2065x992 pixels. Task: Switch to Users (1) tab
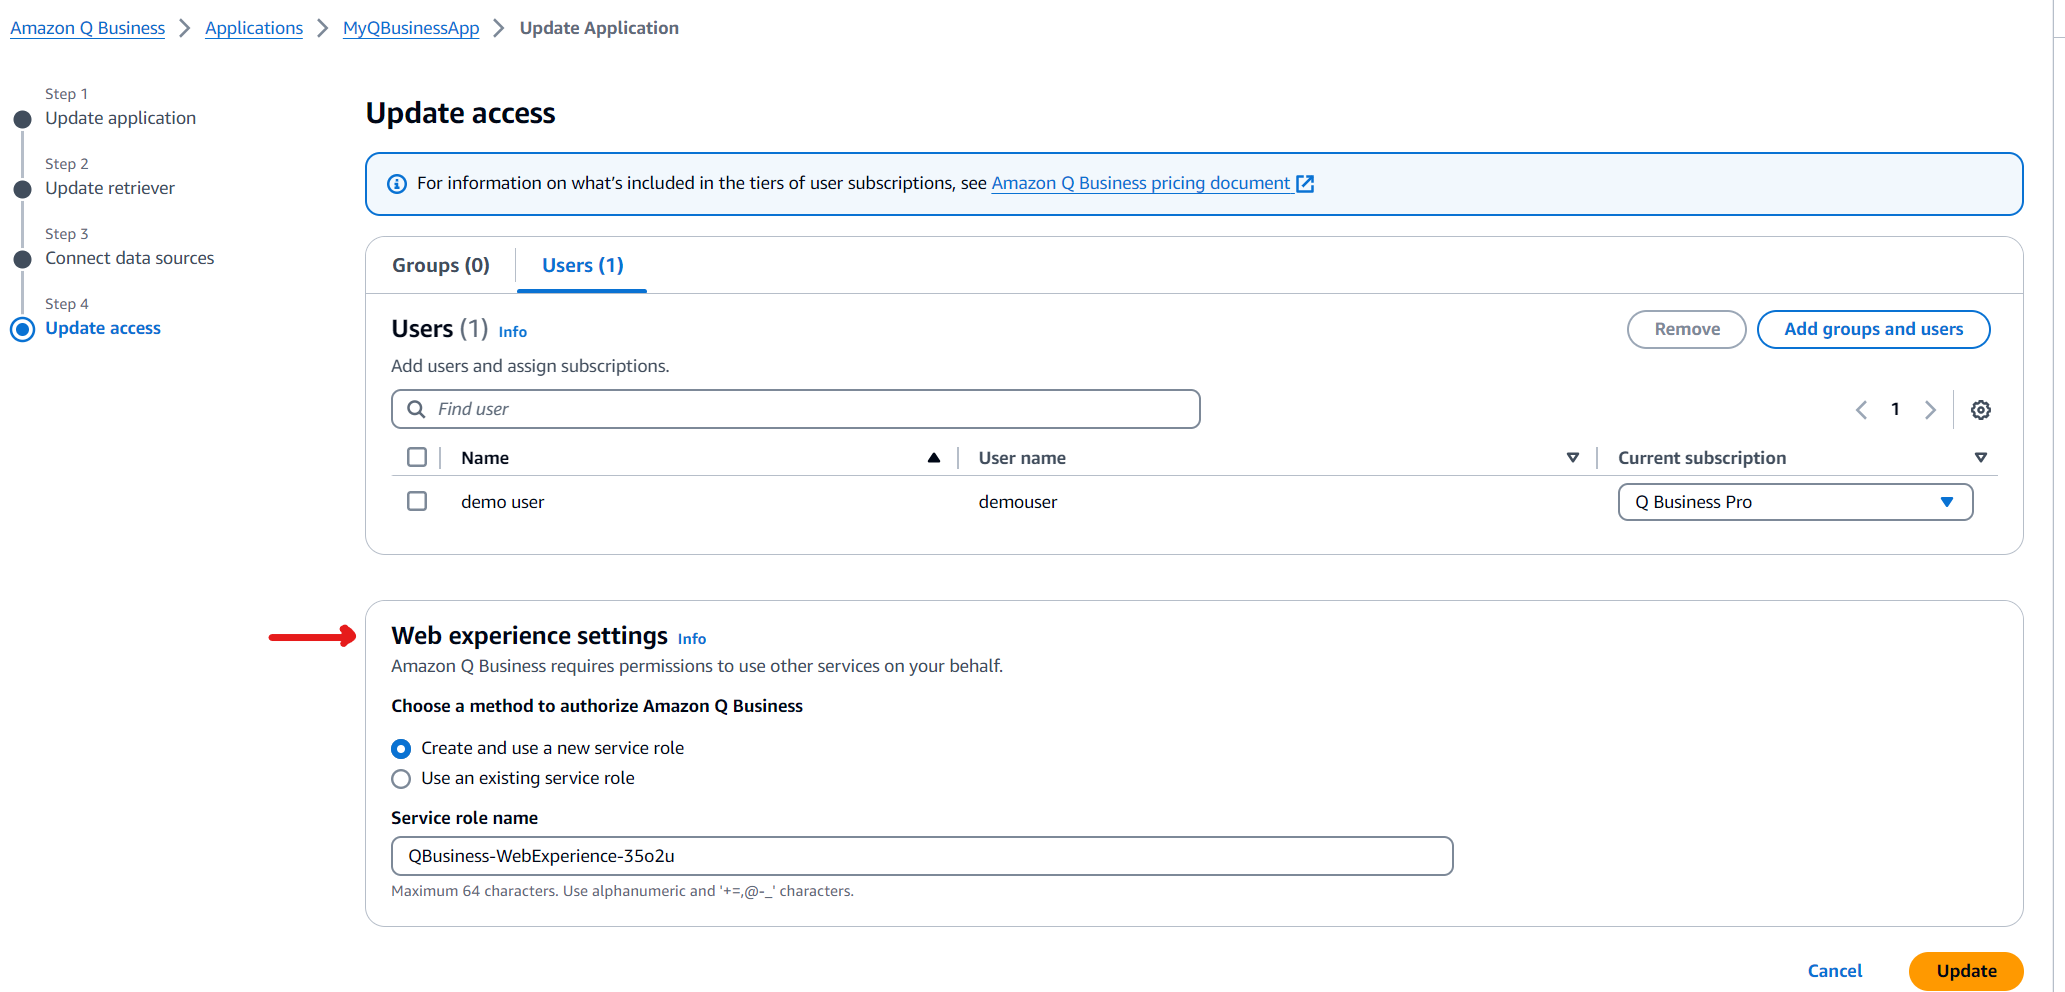pyautogui.click(x=582, y=265)
